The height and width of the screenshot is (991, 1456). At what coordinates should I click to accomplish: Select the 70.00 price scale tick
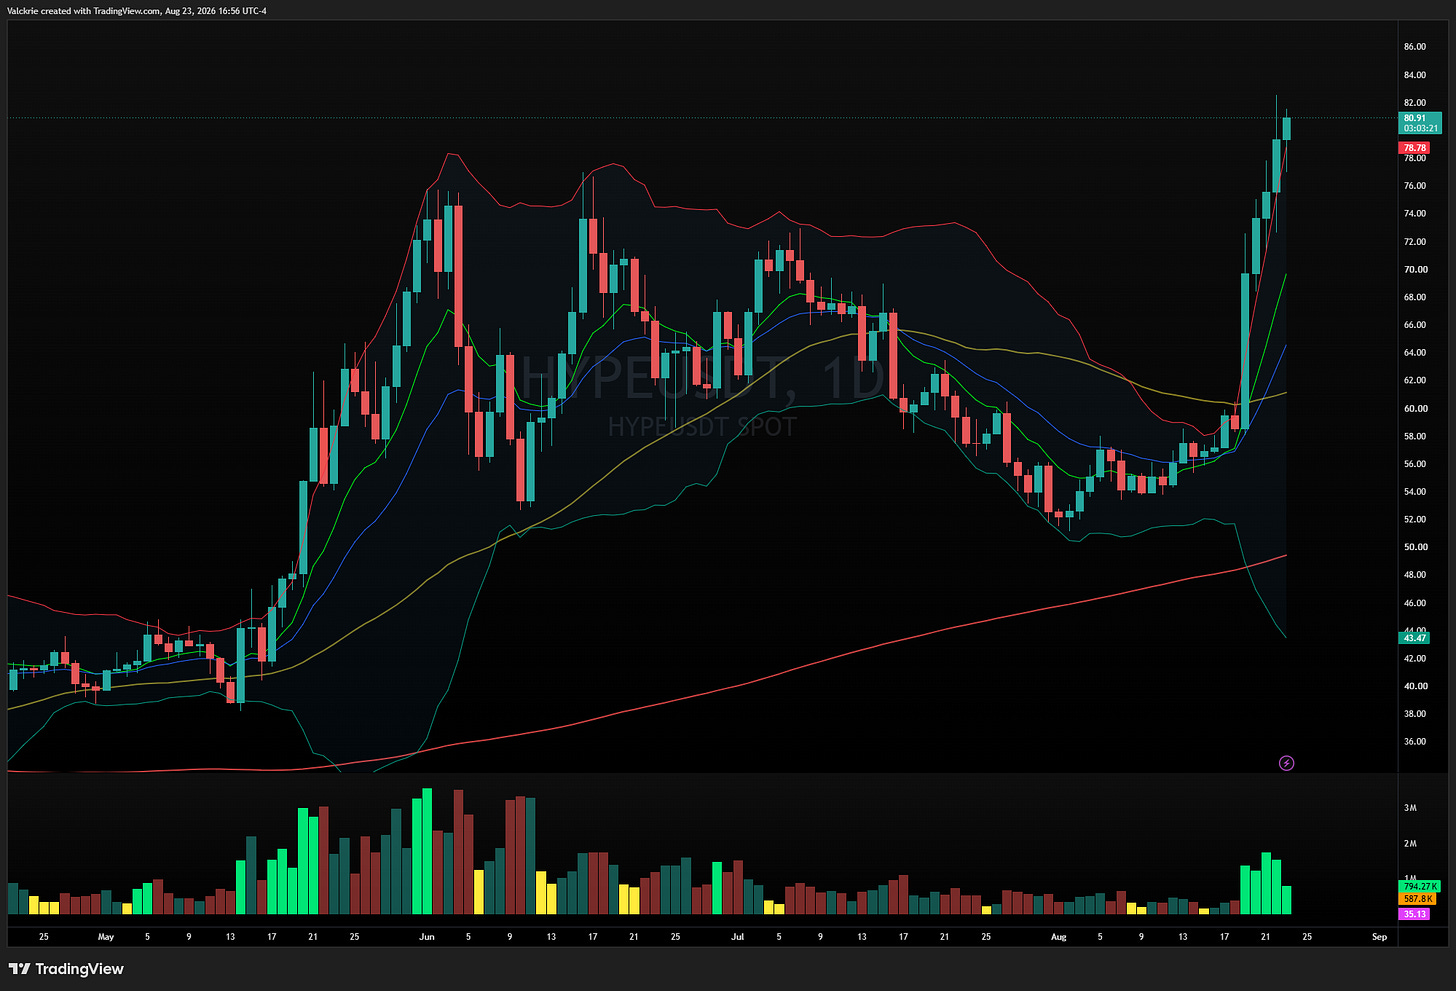[x=1415, y=270]
